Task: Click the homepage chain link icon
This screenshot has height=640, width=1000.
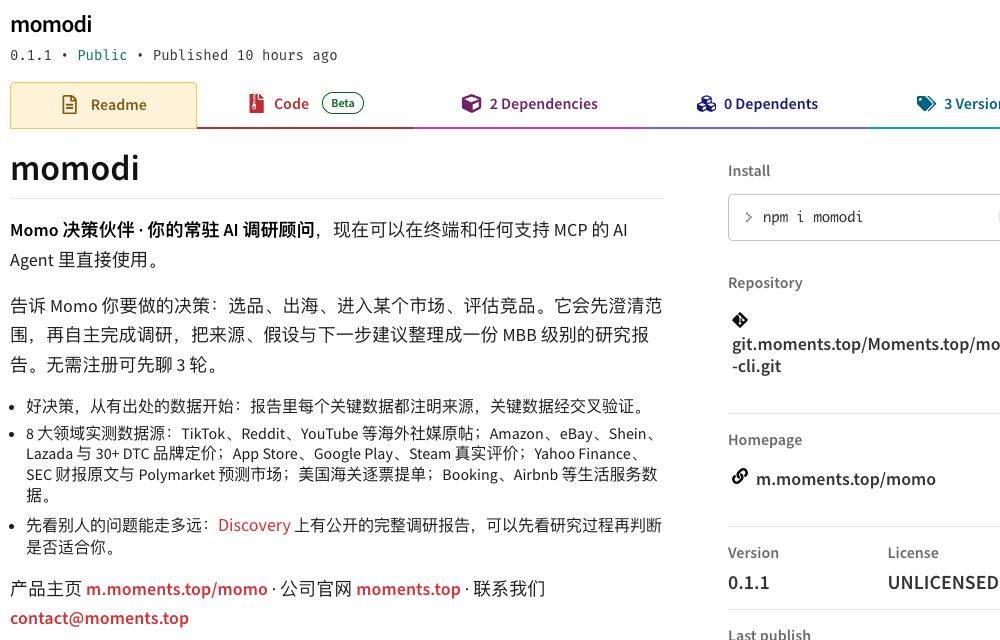Action: point(740,476)
